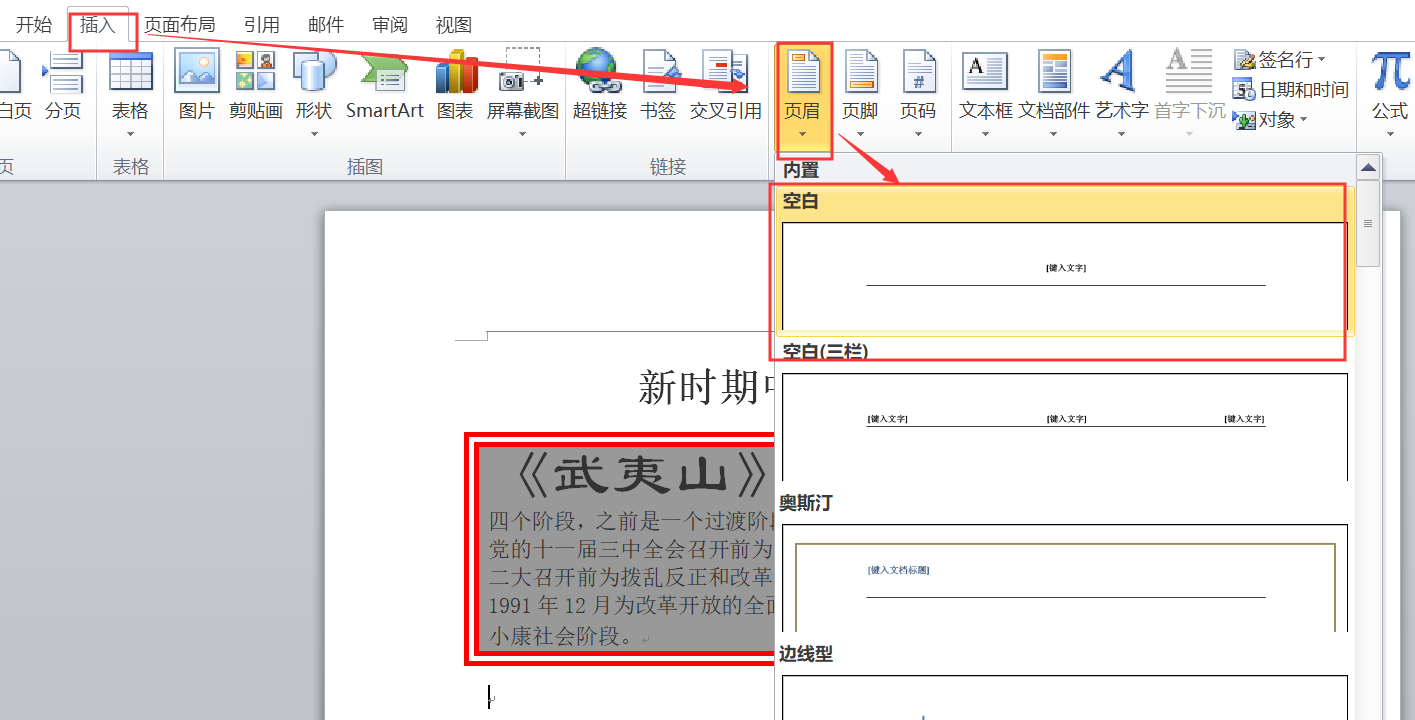Switch to the 页面布局 (Page Layout) tab
Screen dimensions: 1415x720
point(180,25)
